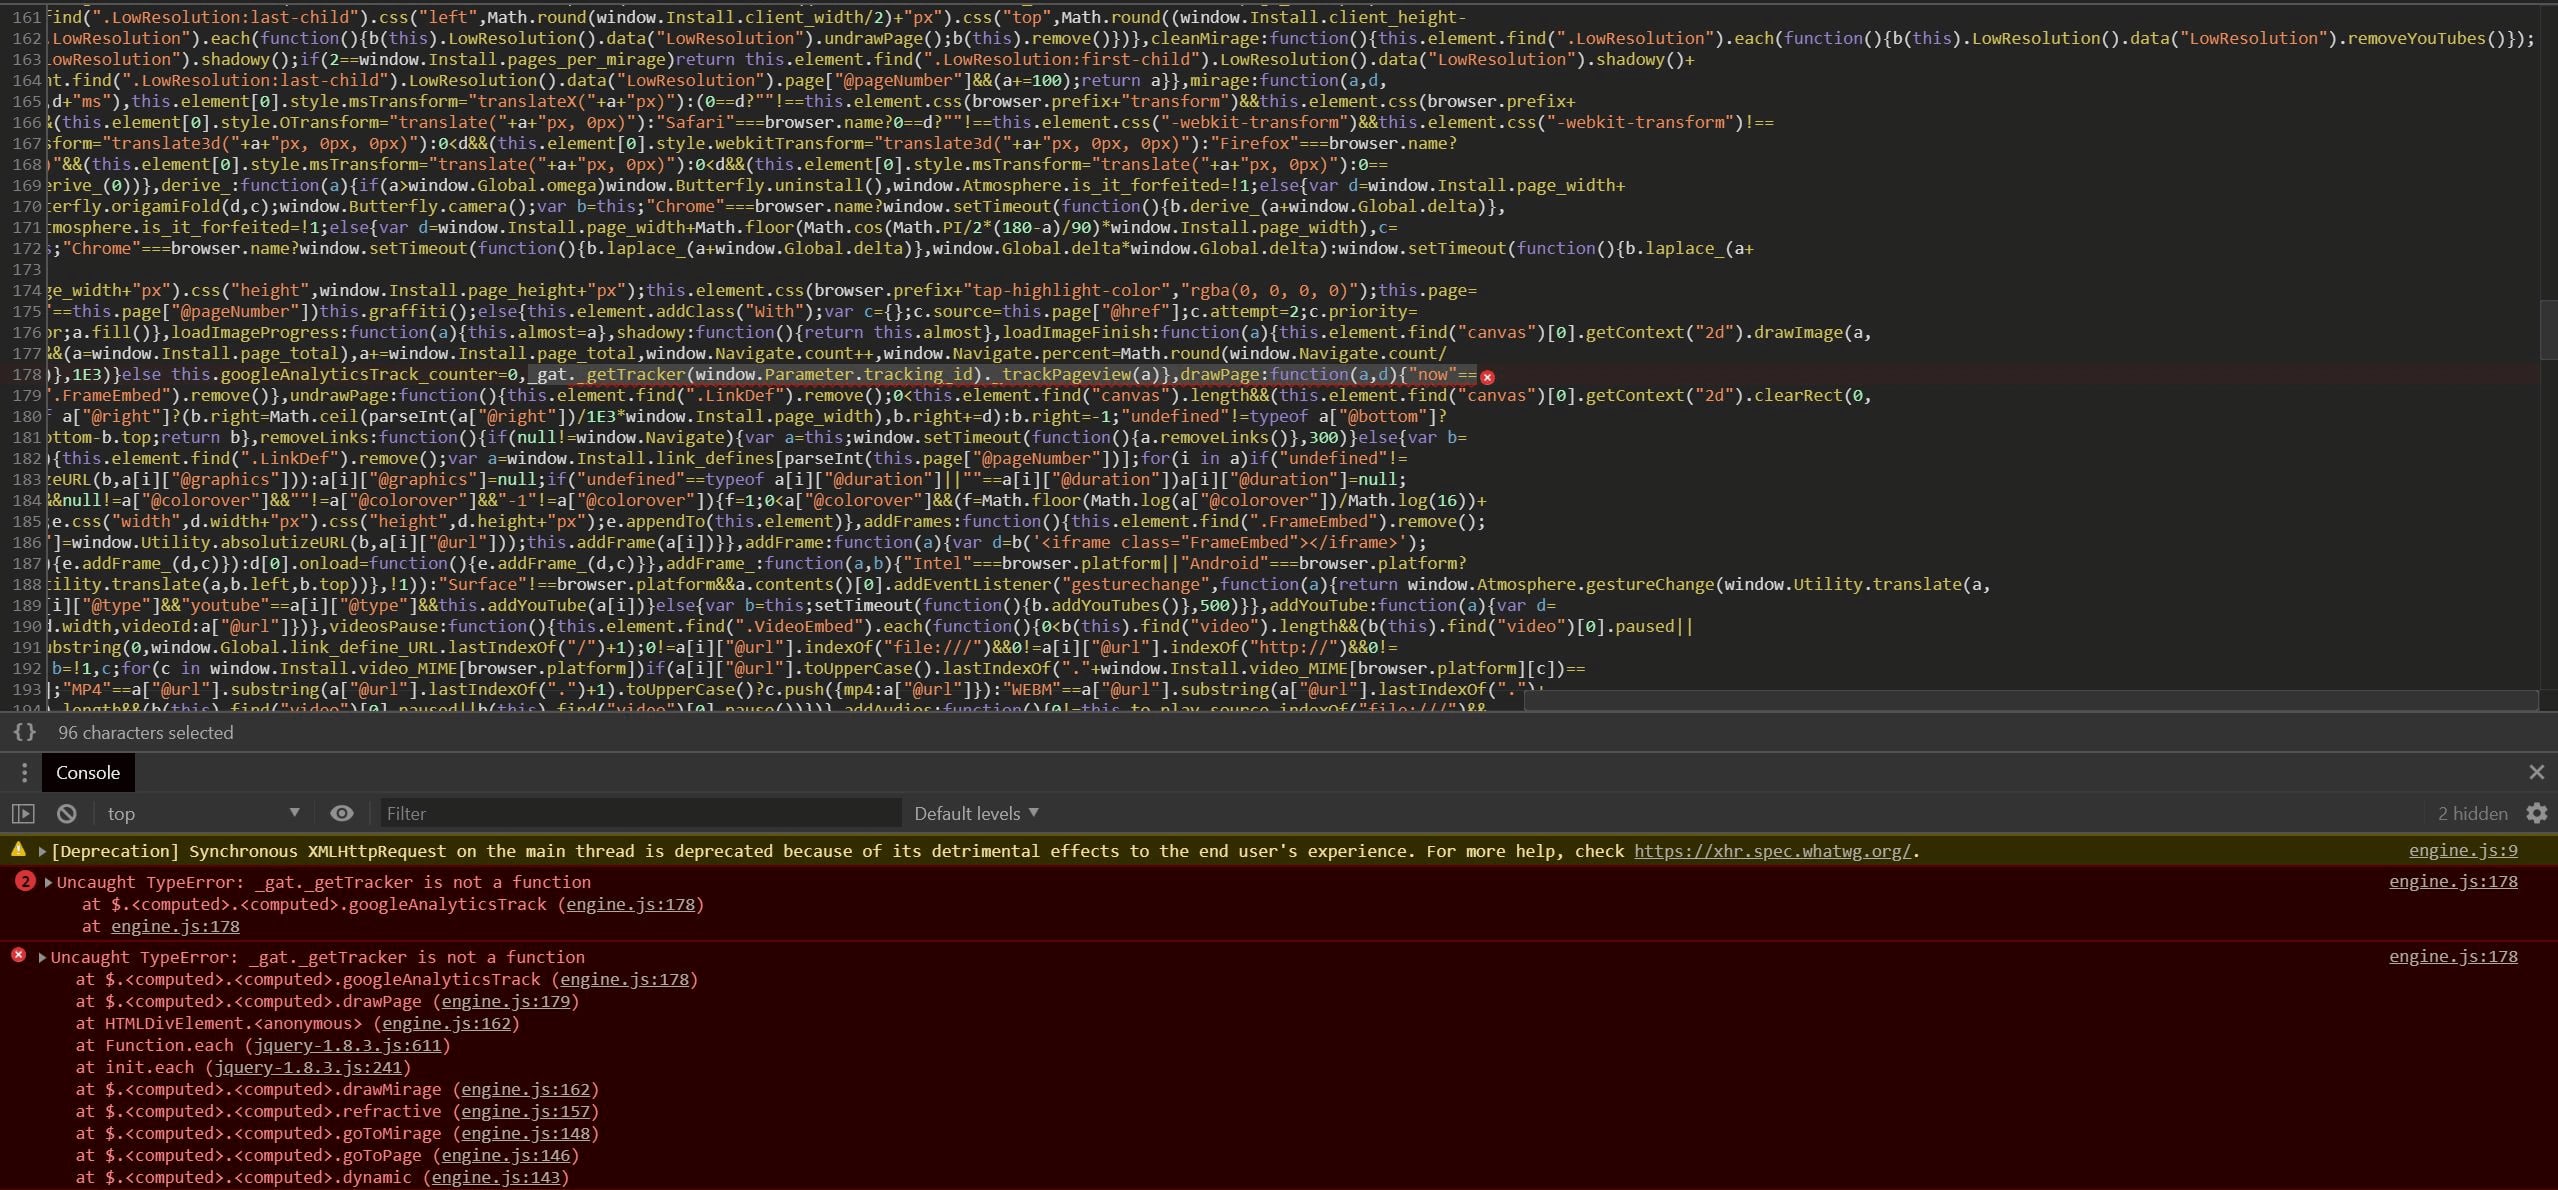Open the engine.js:9 source link
This screenshot has height=1190, width=2558.
pos(2462,851)
